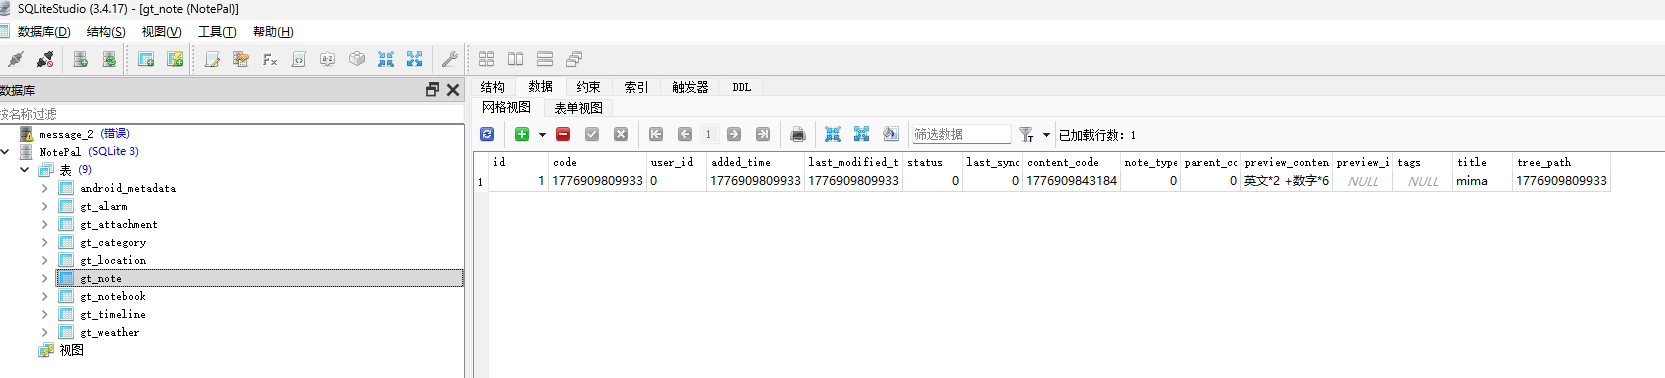The image size is (1665, 378).
Task: Go to previous data page
Action: pos(685,134)
